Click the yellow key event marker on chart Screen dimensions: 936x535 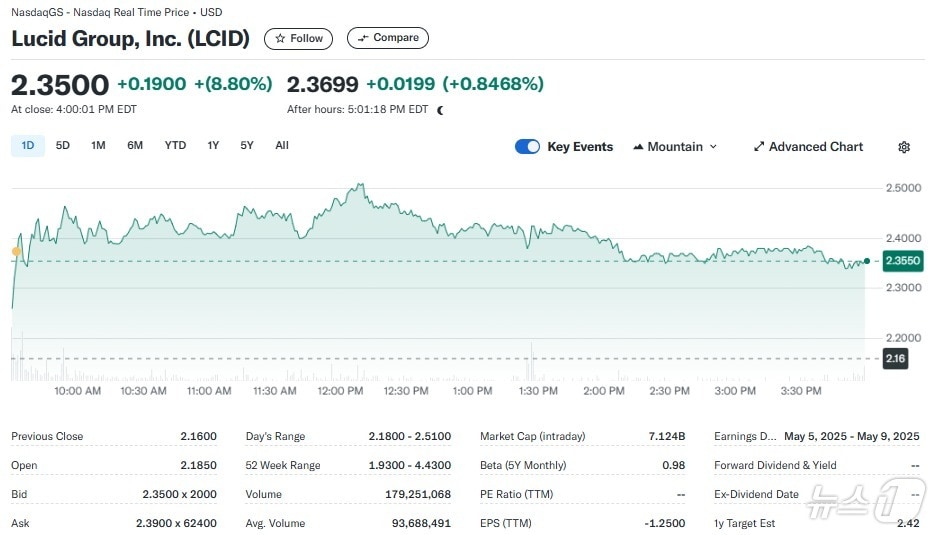[x=16, y=251]
